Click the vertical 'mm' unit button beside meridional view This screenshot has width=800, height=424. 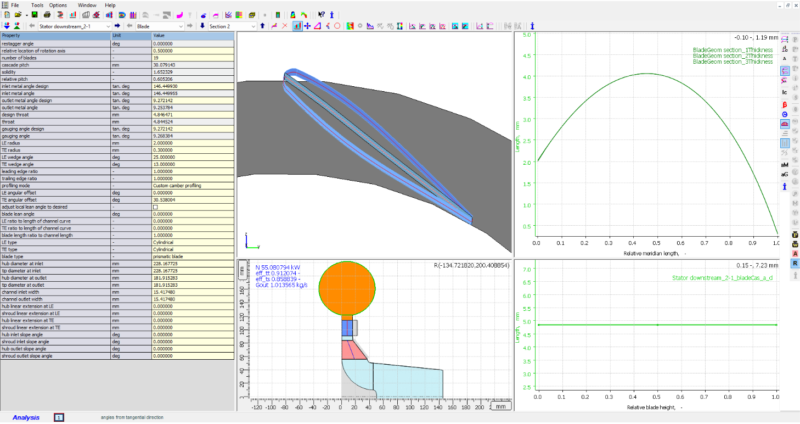tap(242, 272)
